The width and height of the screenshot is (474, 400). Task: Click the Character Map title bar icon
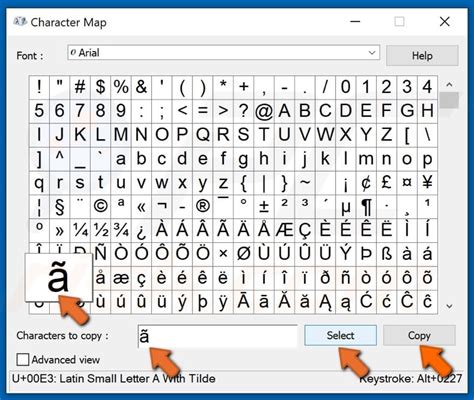point(20,22)
